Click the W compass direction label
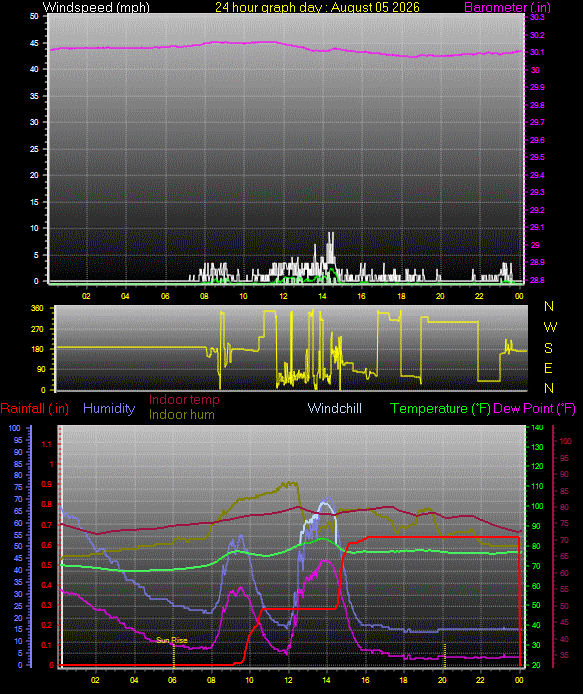Screen dimensions: 583x694 (550, 327)
